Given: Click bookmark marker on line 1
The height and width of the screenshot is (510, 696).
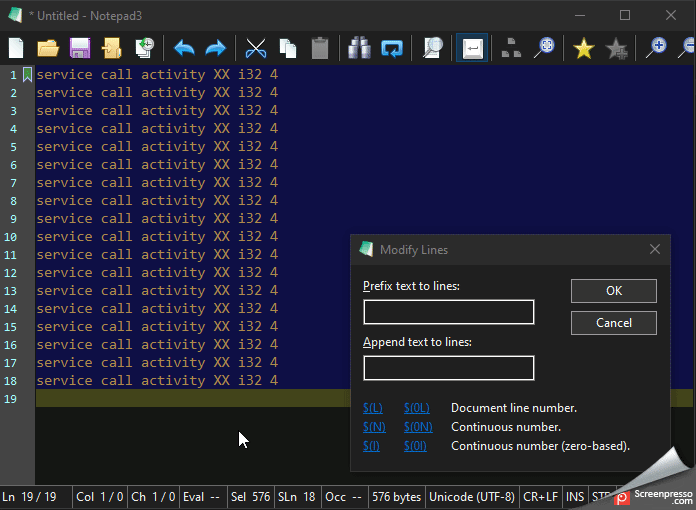Looking at the screenshot, I should (28, 74).
